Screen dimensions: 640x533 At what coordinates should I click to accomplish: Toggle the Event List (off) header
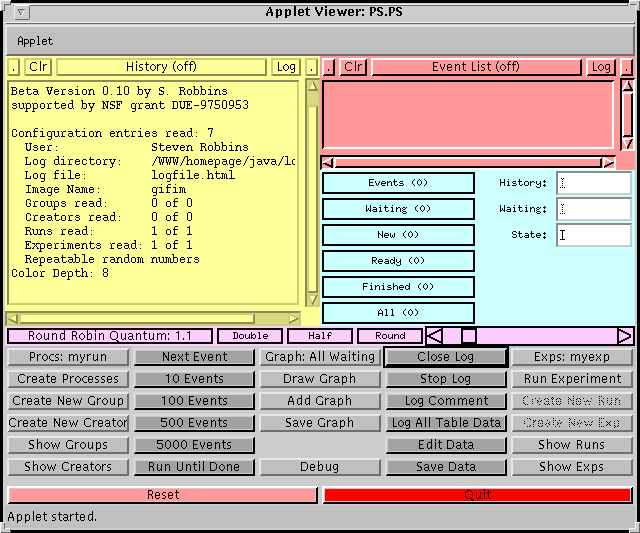(x=476, y=67)
